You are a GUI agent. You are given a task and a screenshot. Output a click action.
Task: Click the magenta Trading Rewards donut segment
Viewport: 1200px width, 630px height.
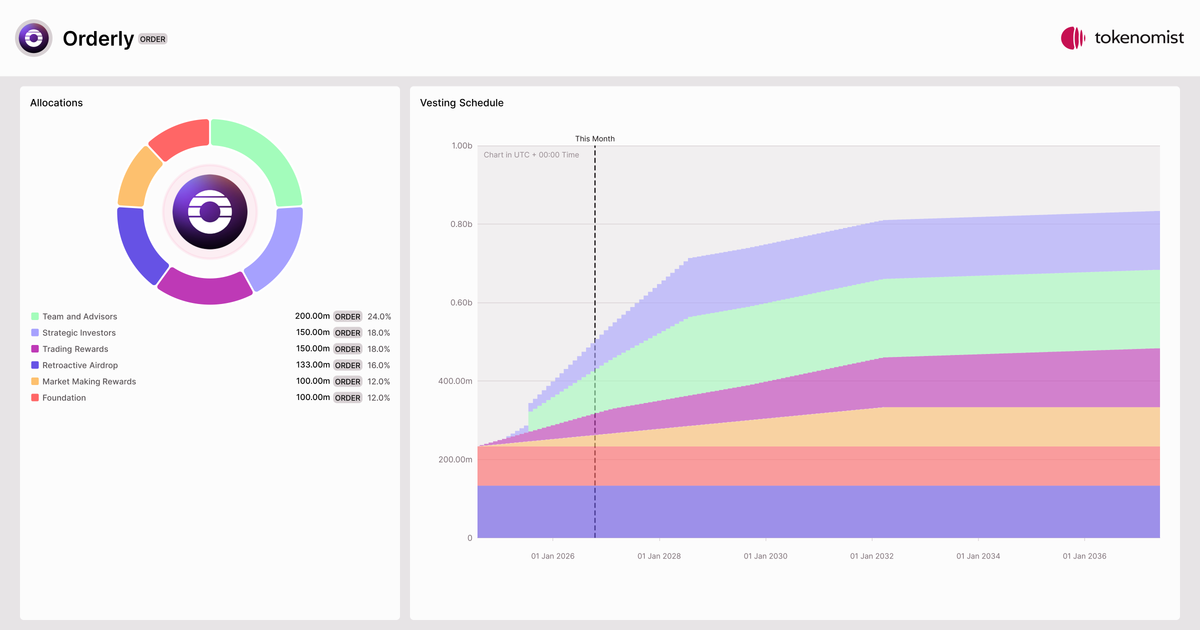pyautogui.click(x=207, y=290)
